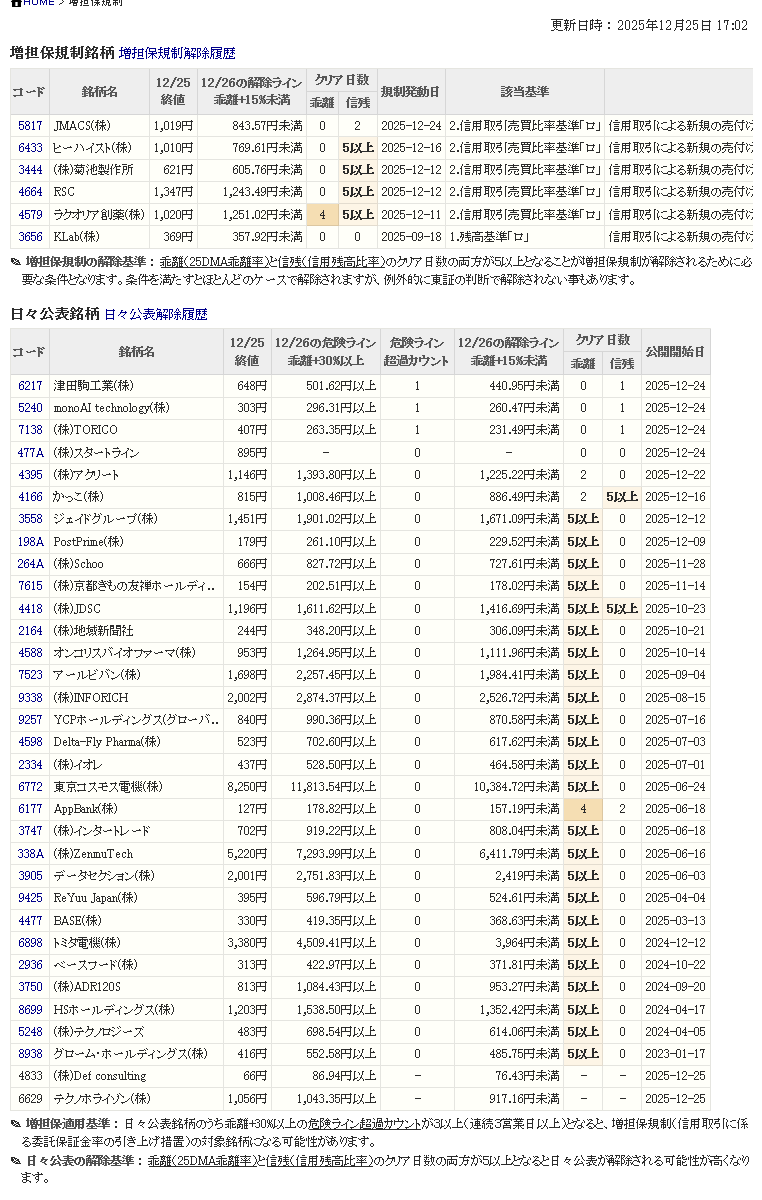Click the pencil icon beside 日々公表の解除基準

[15, 1161]
